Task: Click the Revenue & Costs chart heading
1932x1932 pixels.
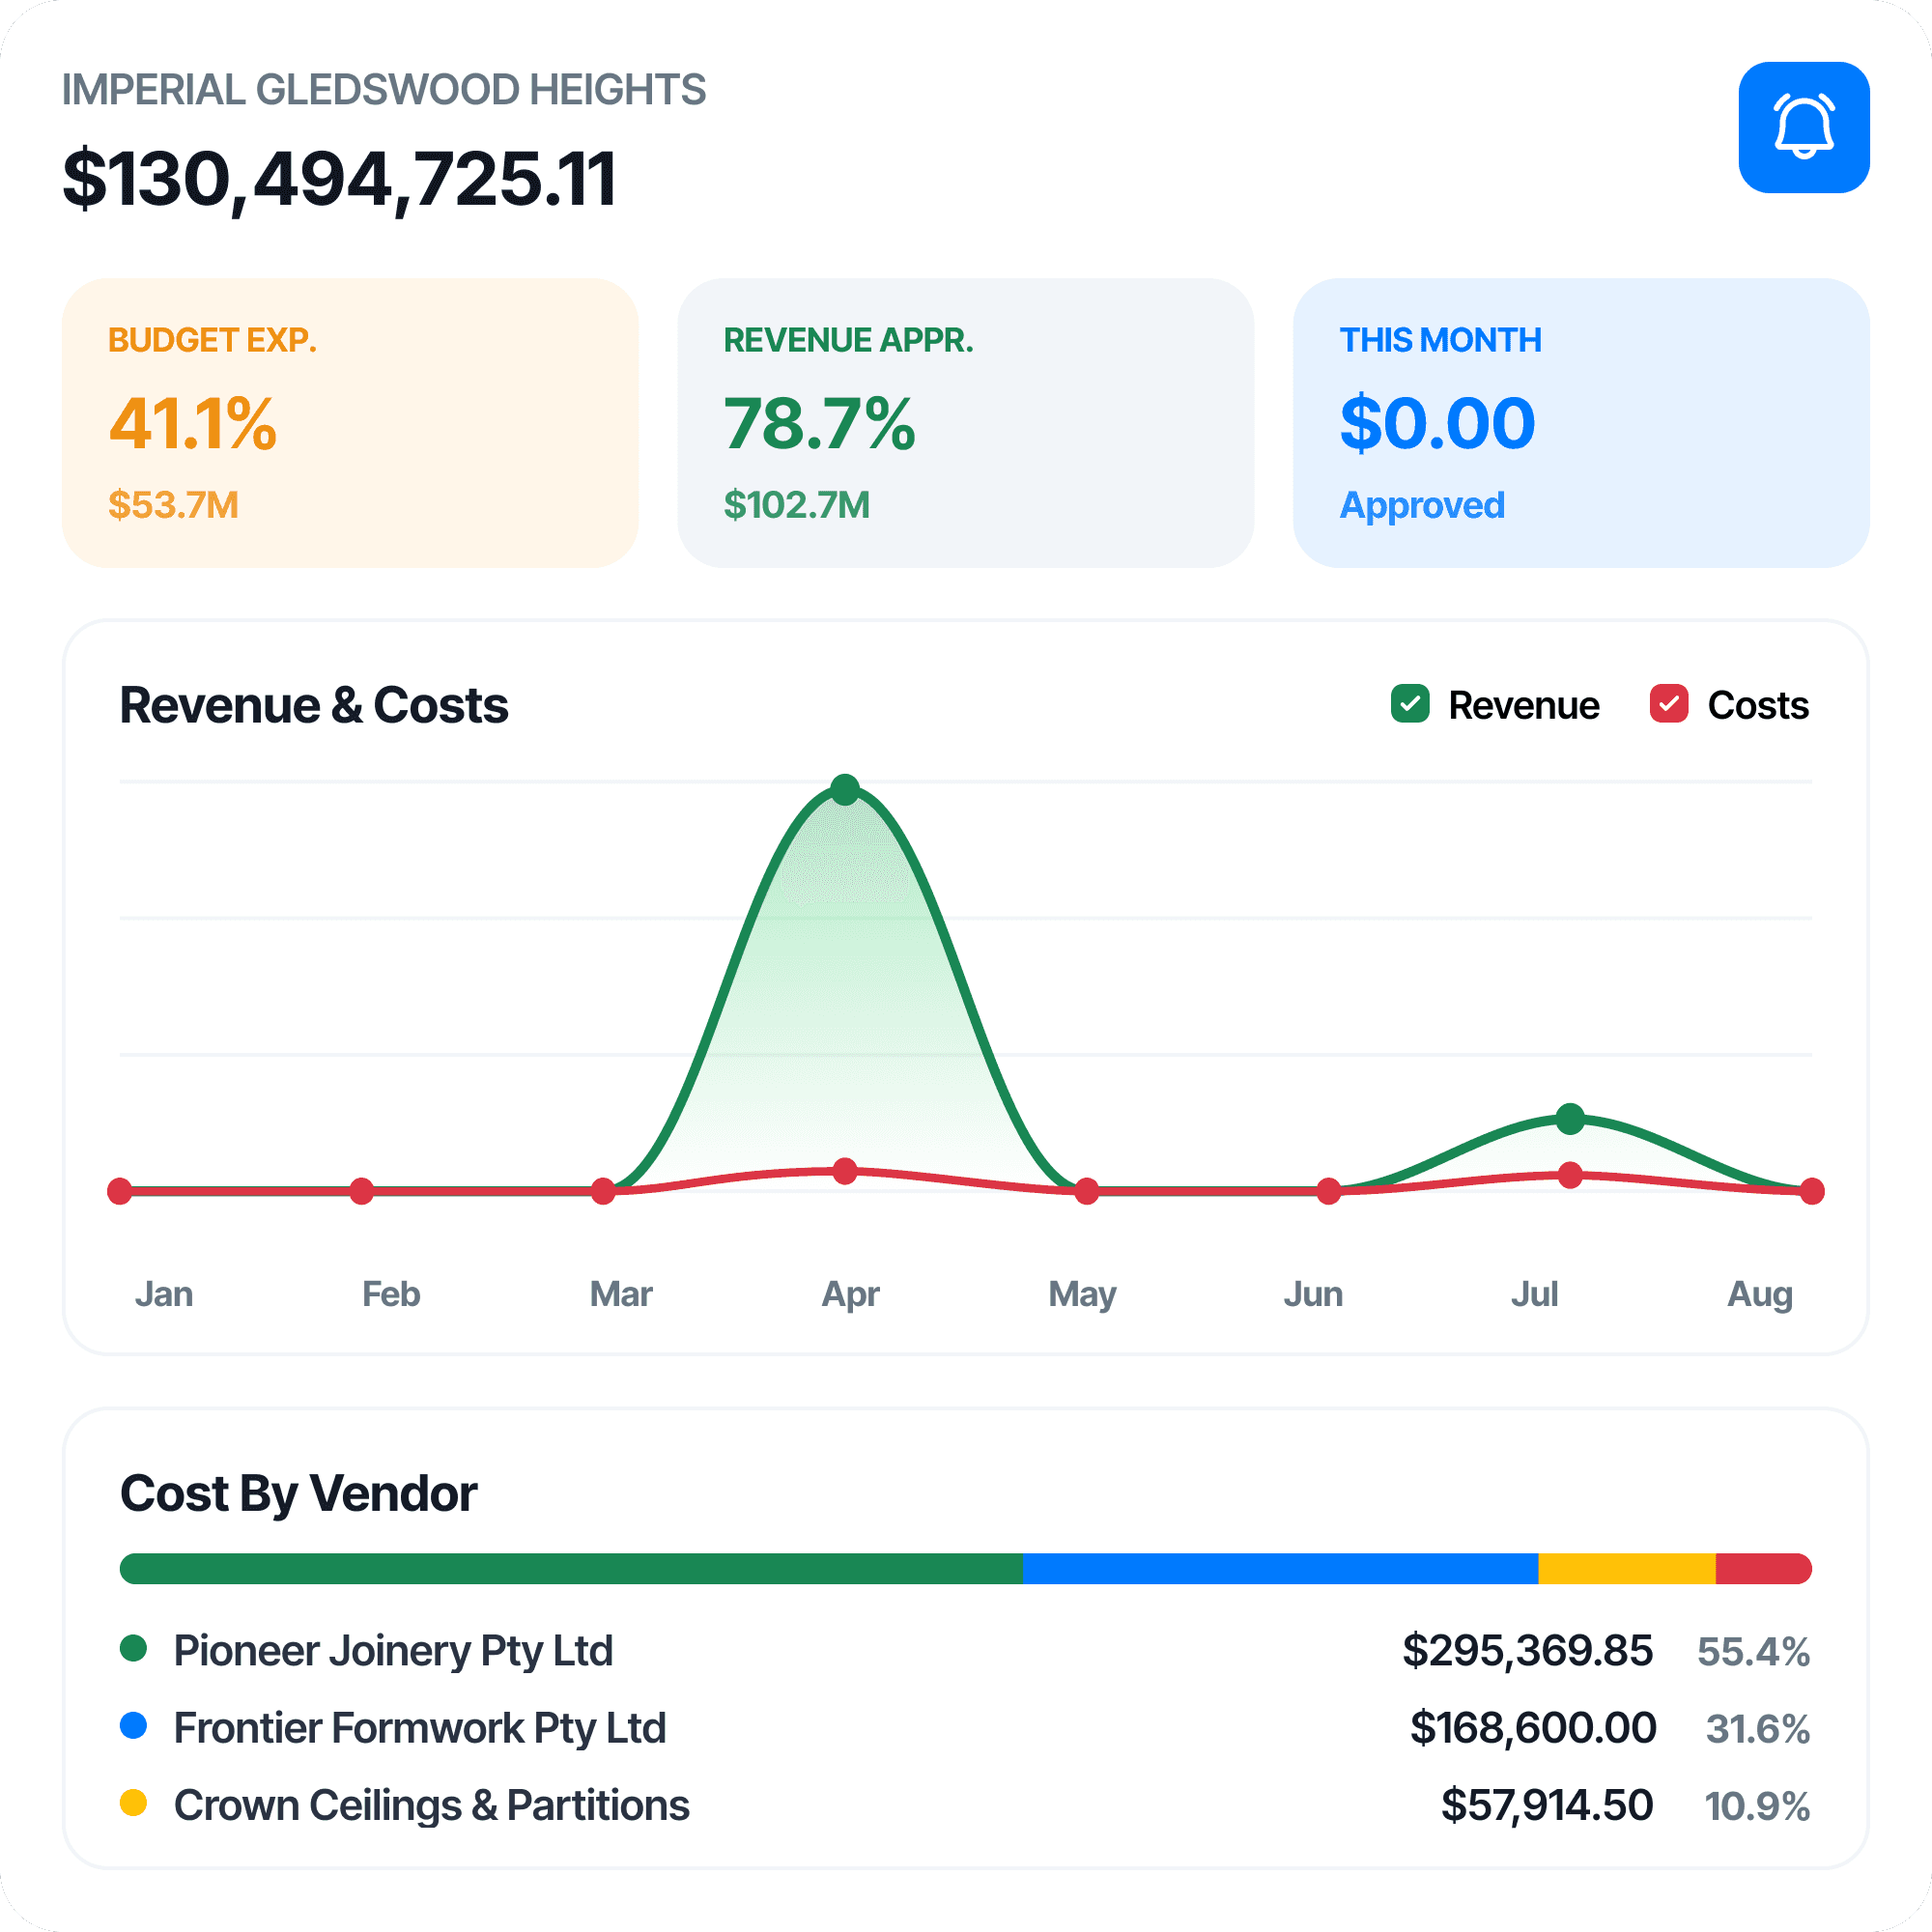Action: point(314,705)
